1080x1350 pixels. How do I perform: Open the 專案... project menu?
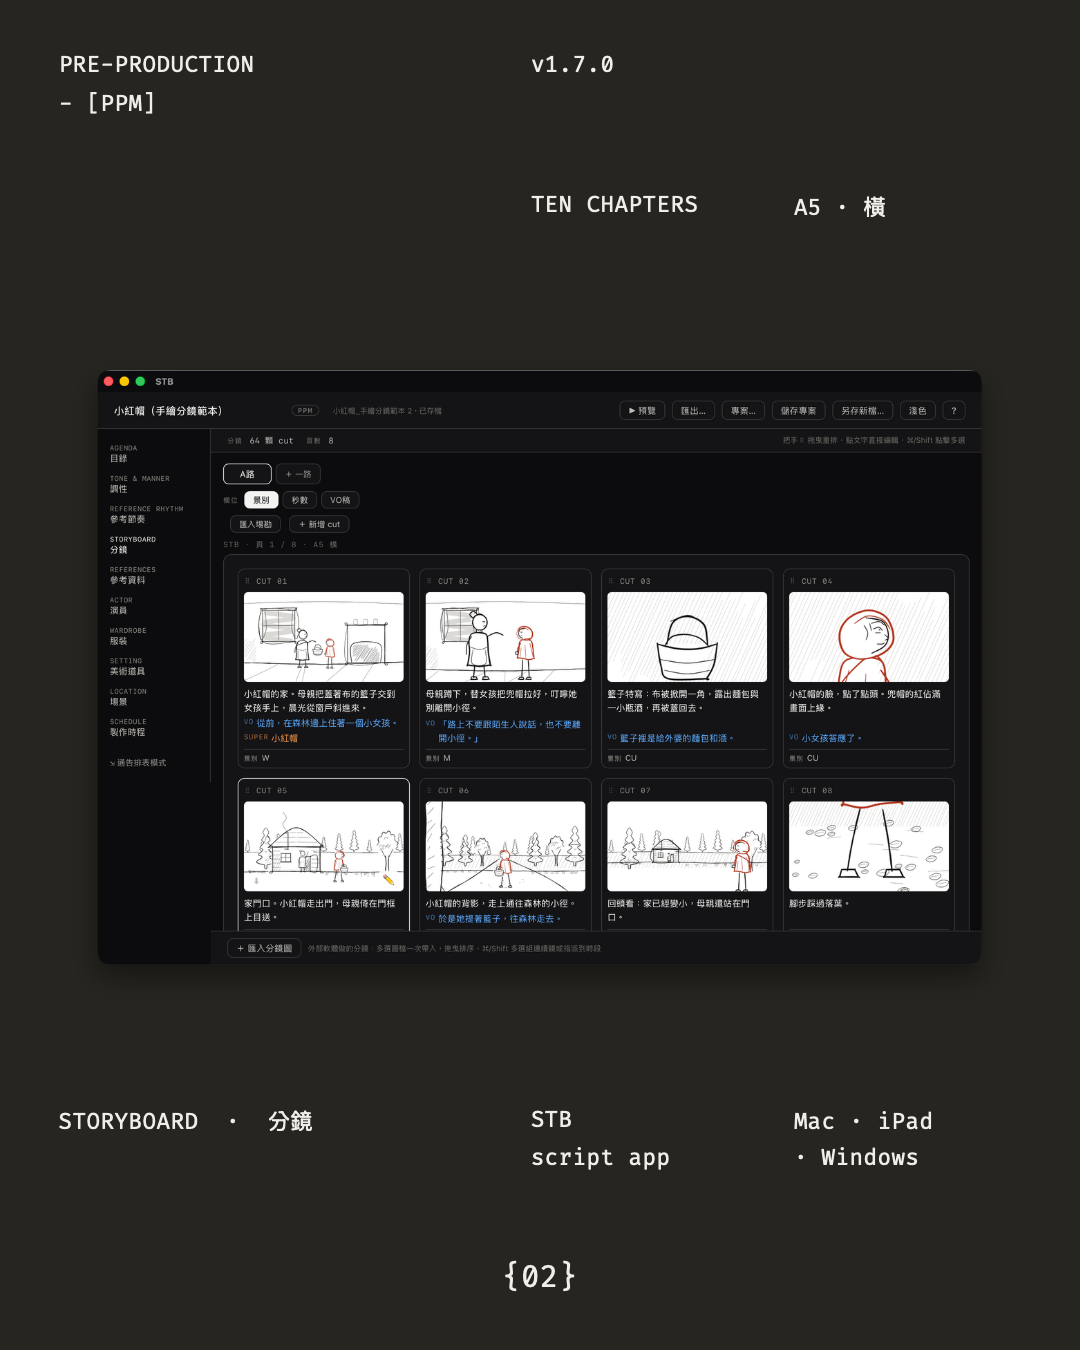tap(743, 411)
